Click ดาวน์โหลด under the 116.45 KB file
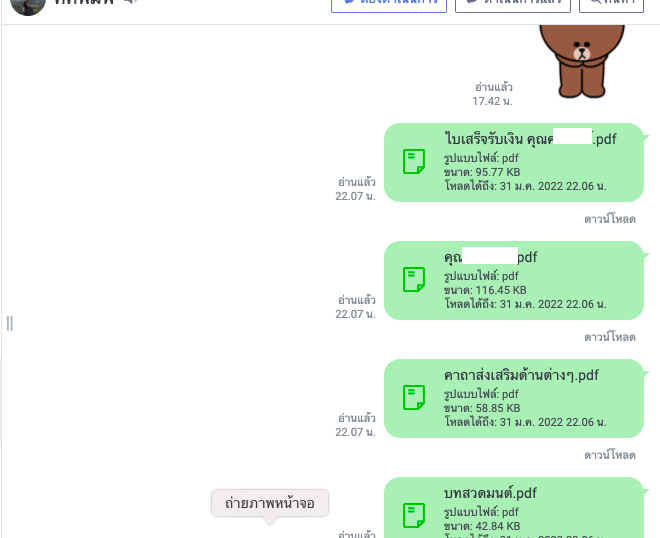The width and height of the screenshot is (660, 538). click(x=609, y=337)
